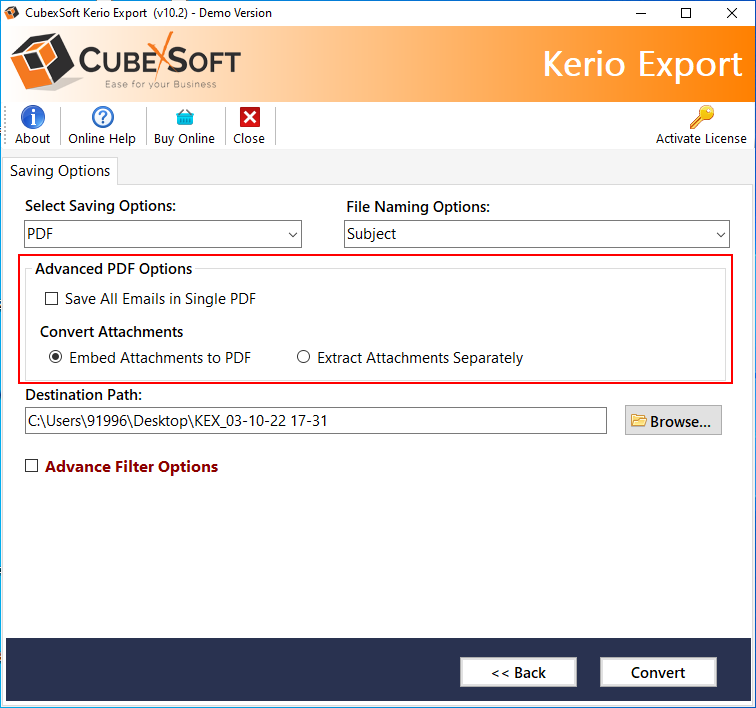This screenshot has height=708, width=756.
Task: Click the red Close toolbar icon
Action: (250, 117)
